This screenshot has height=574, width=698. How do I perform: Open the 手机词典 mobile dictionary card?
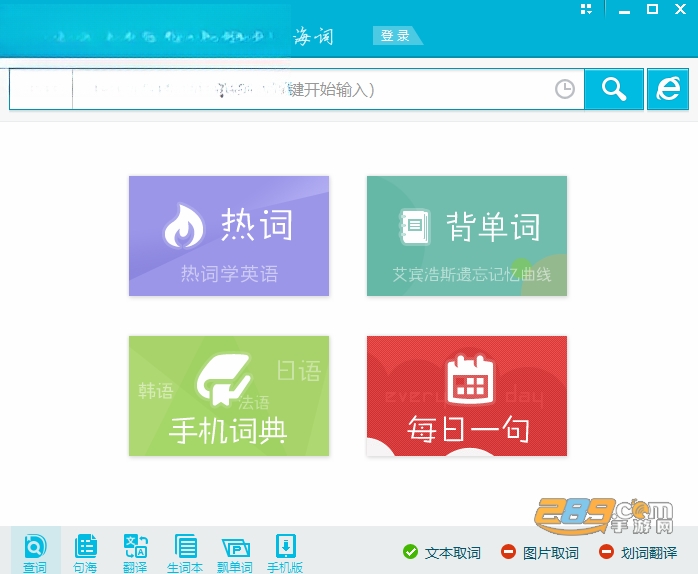click(229, 396)
